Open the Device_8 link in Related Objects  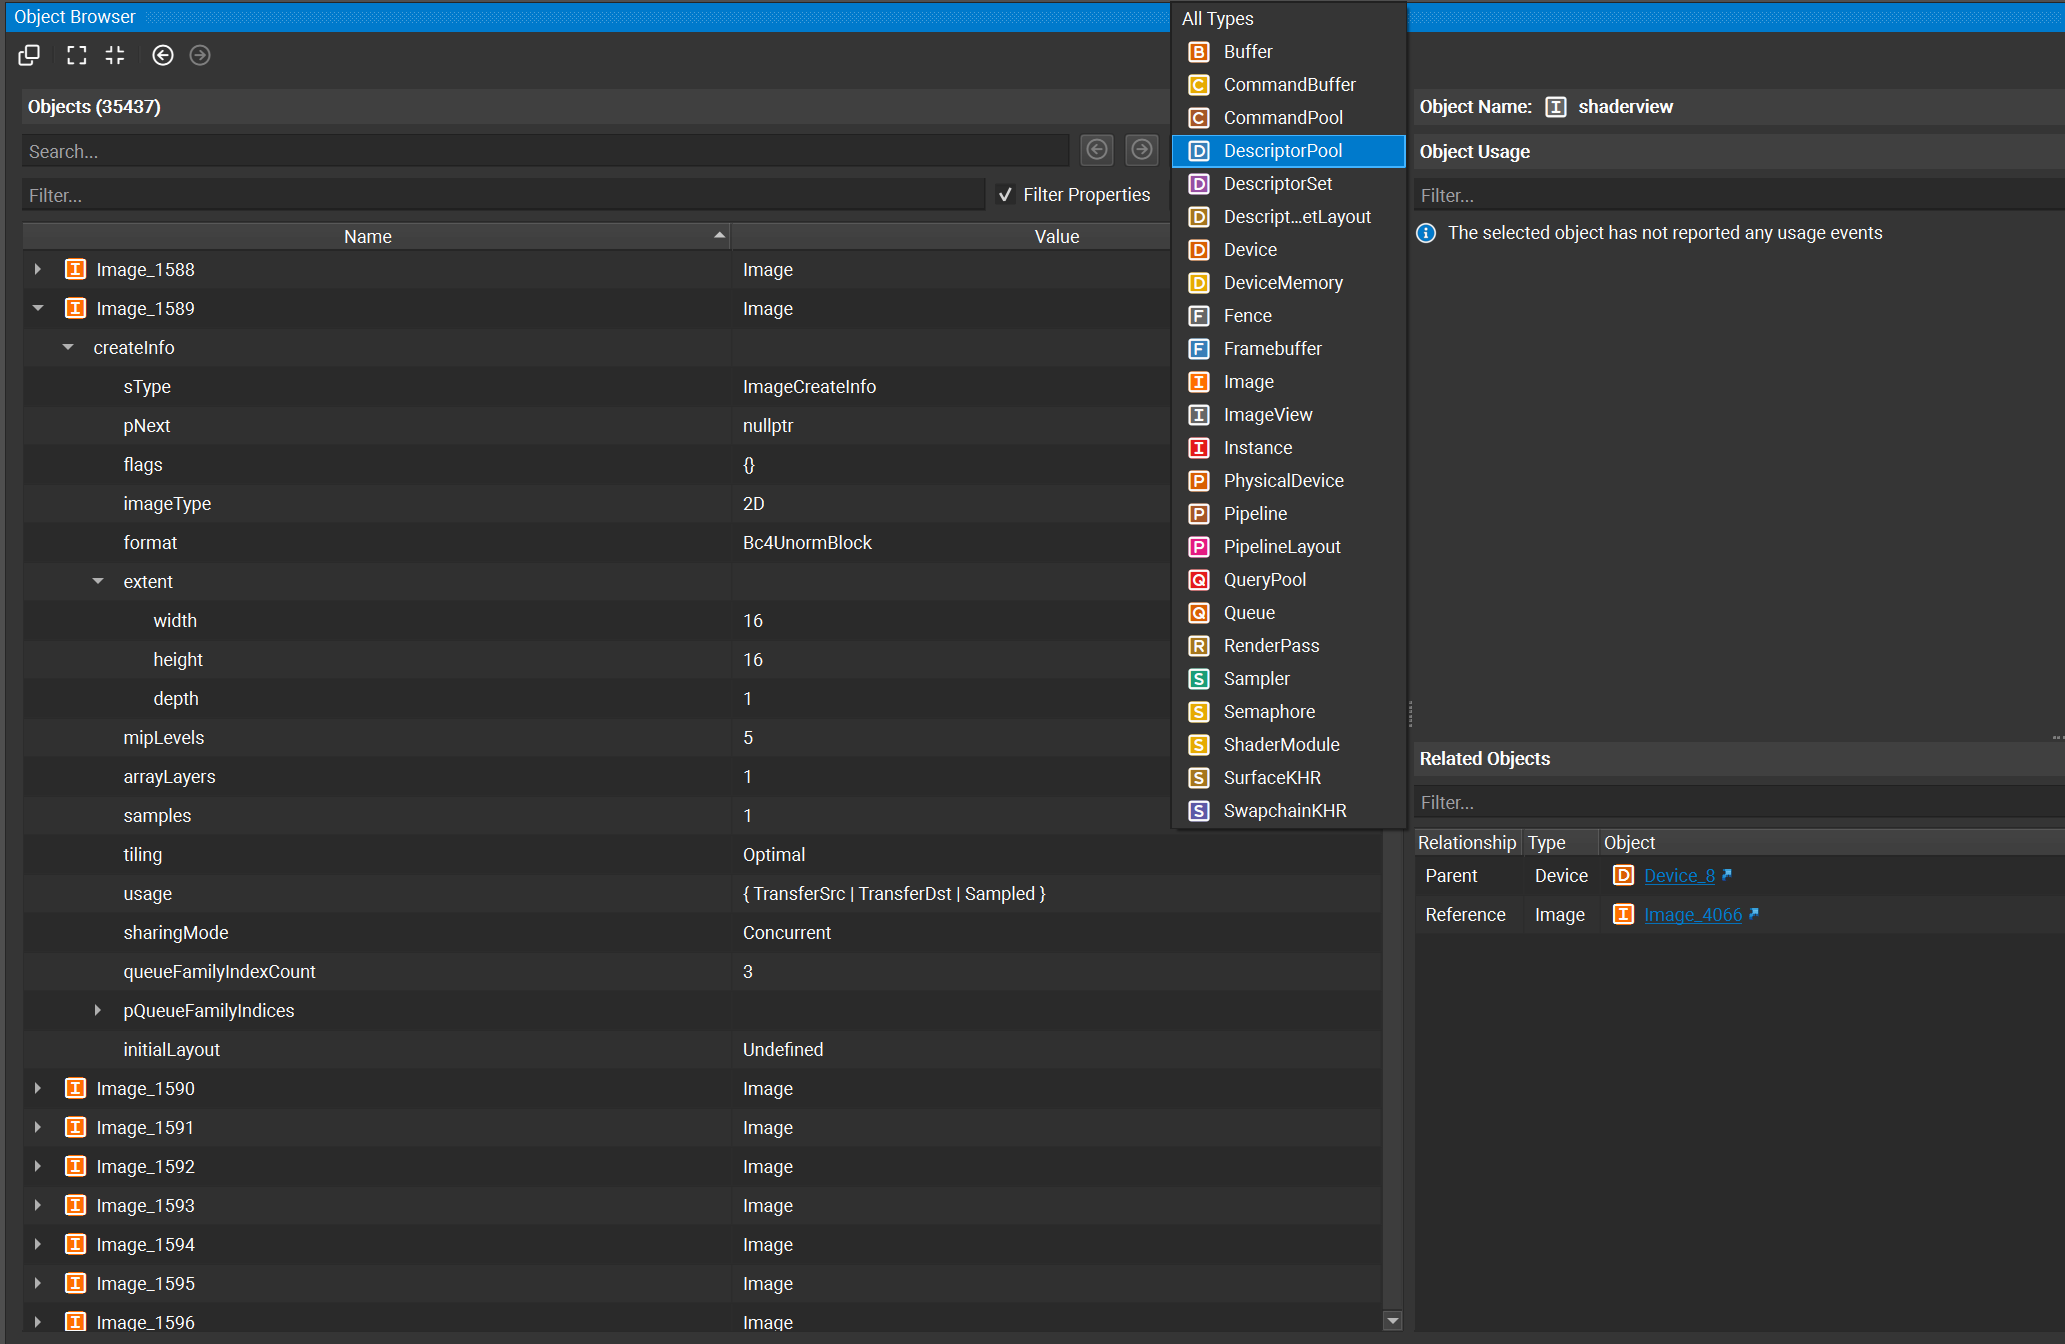(x=1679, y=875)
